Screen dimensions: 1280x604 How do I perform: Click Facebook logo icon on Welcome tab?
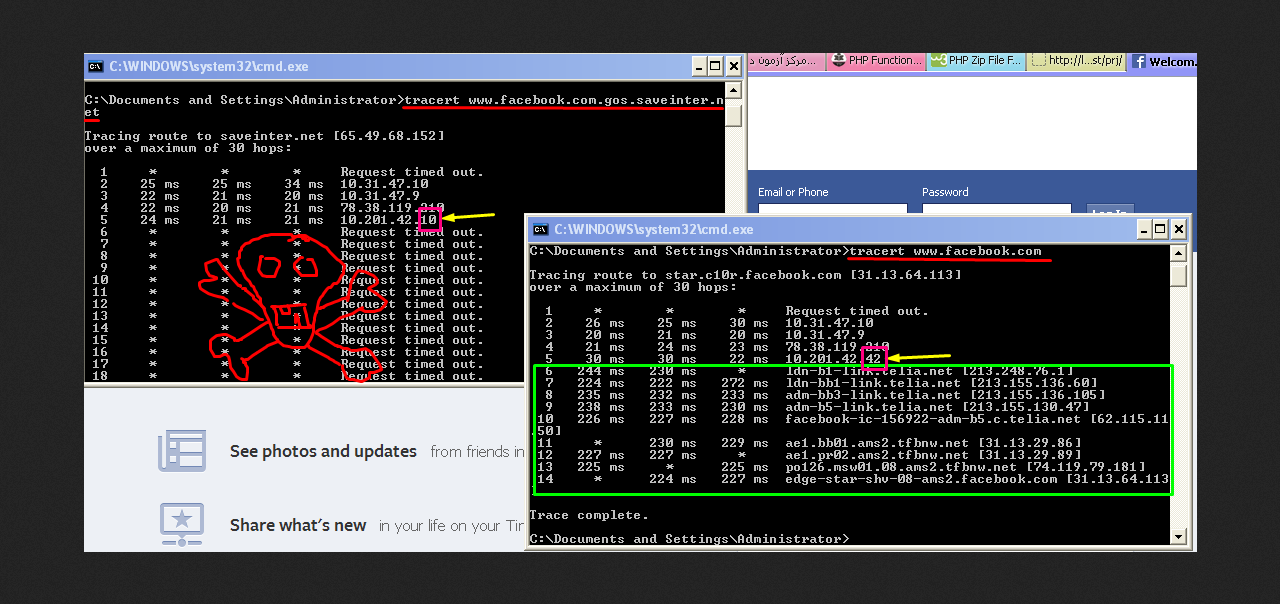click(x=1139, y=61)
